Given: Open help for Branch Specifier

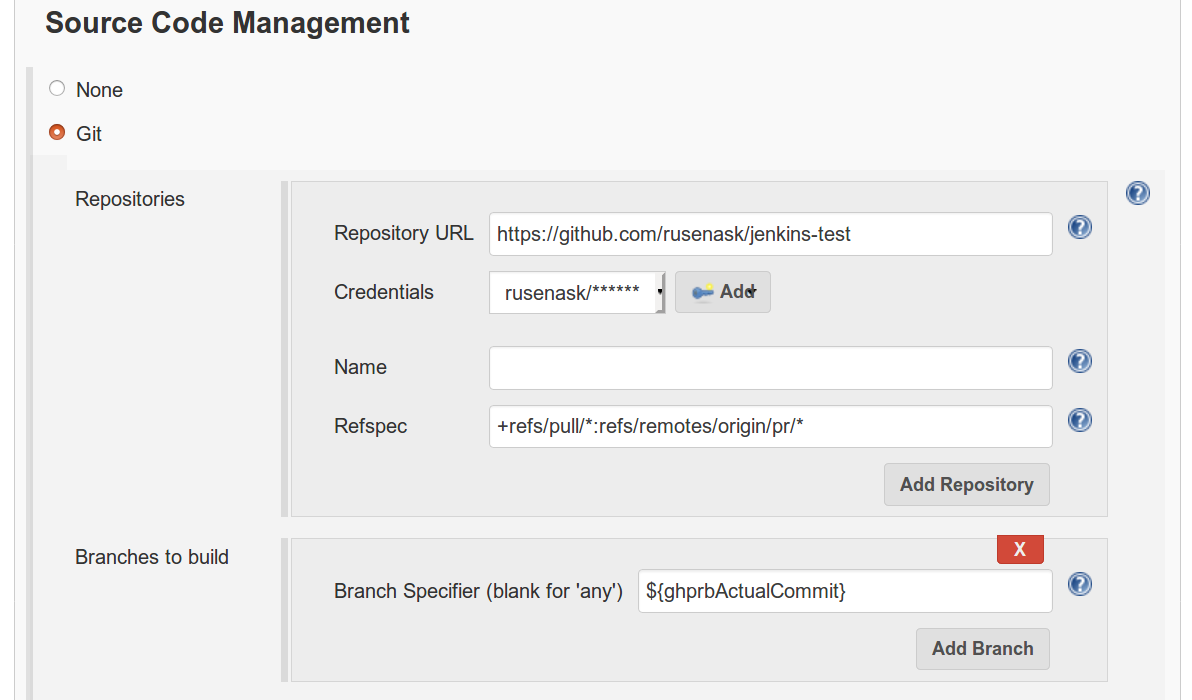Looking at the screenshot, I should point(1079,584).
